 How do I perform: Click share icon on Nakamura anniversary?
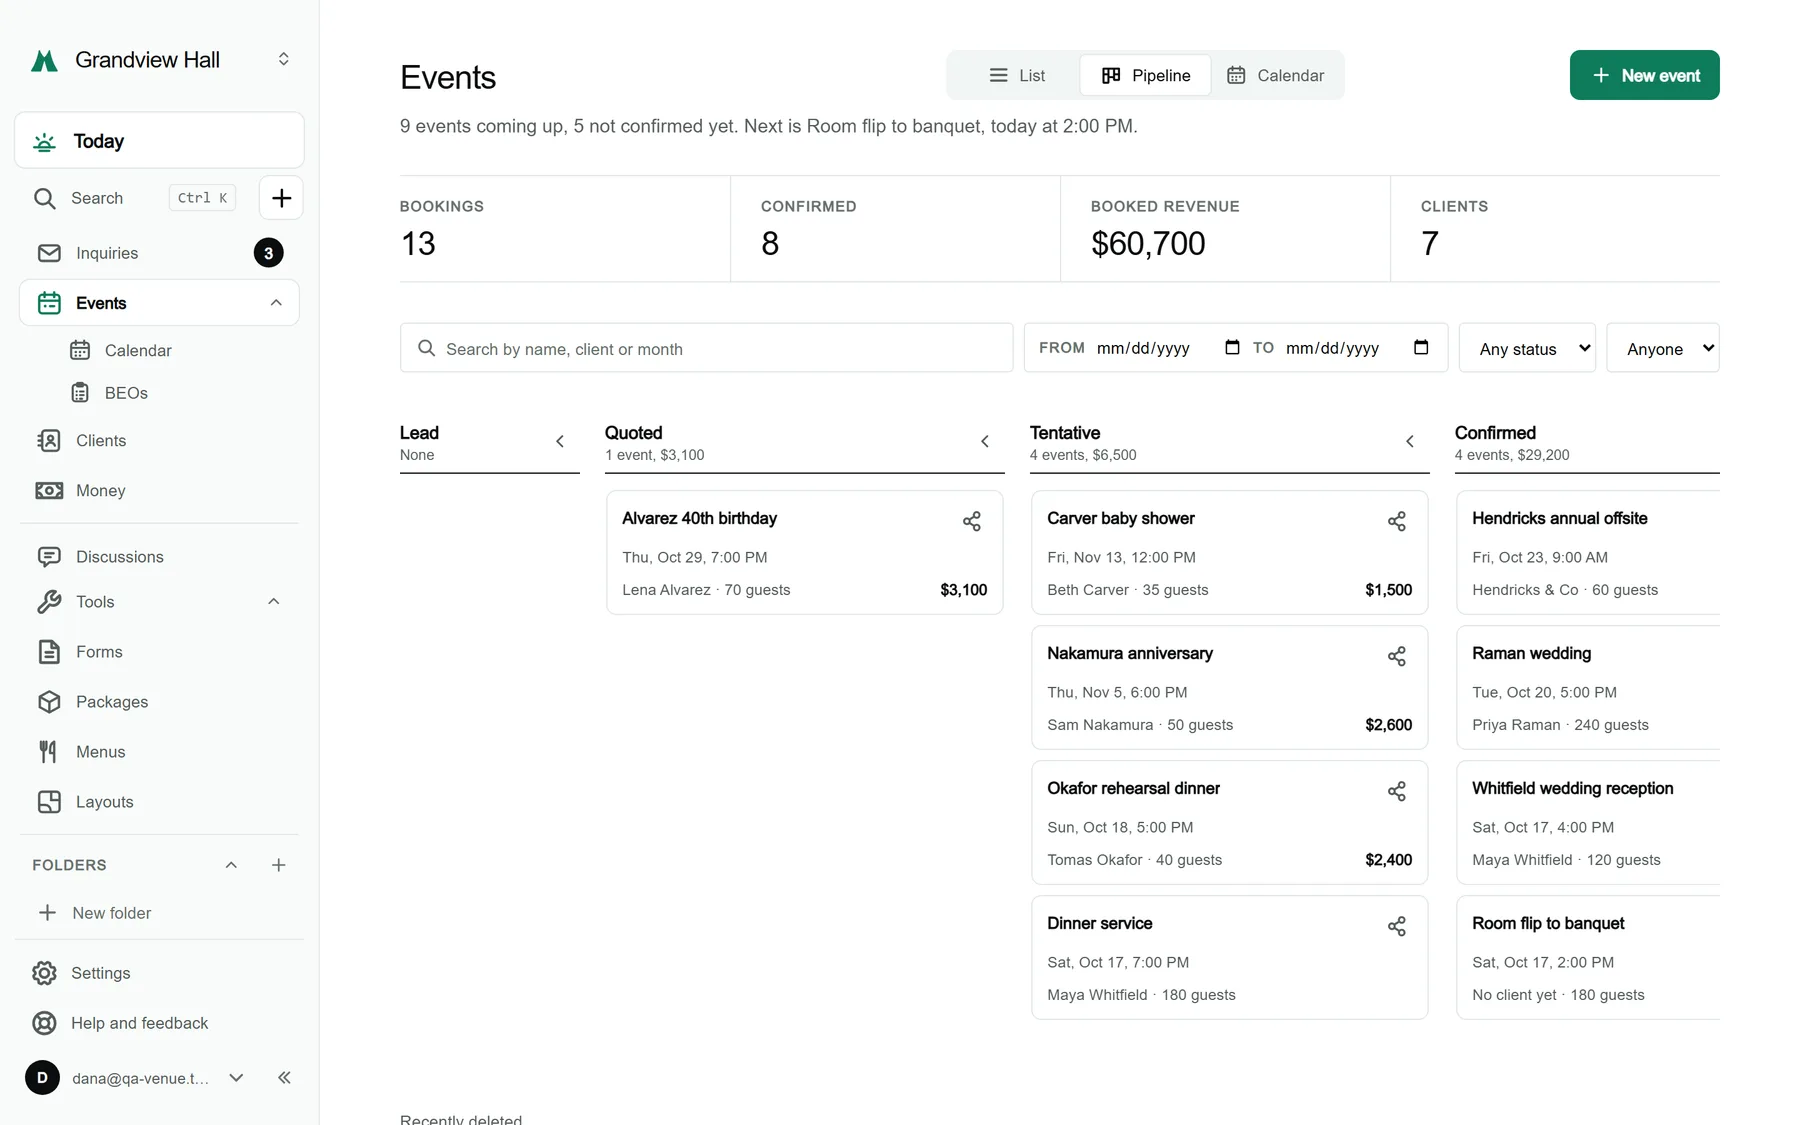coord(1396,656)
